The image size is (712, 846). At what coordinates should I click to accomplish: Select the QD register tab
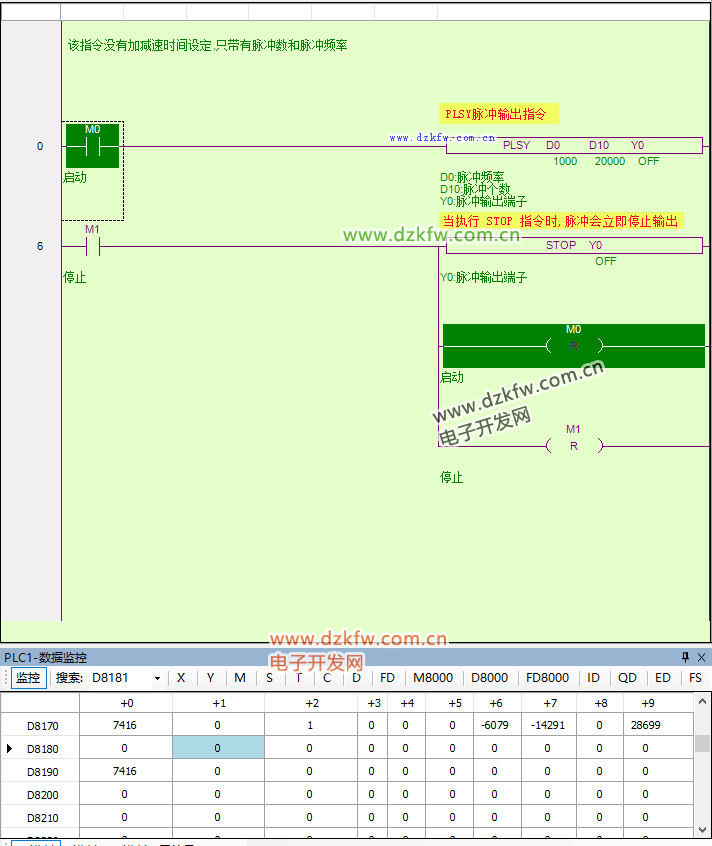pos(627,678)
